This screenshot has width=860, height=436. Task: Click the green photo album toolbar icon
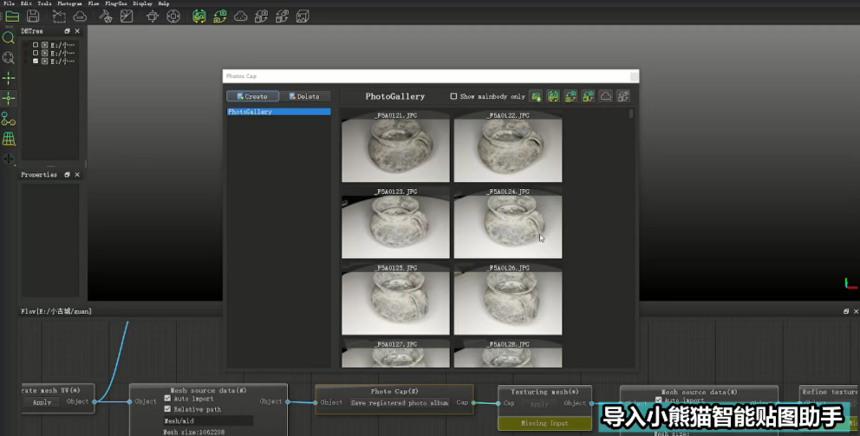point(199,16)
